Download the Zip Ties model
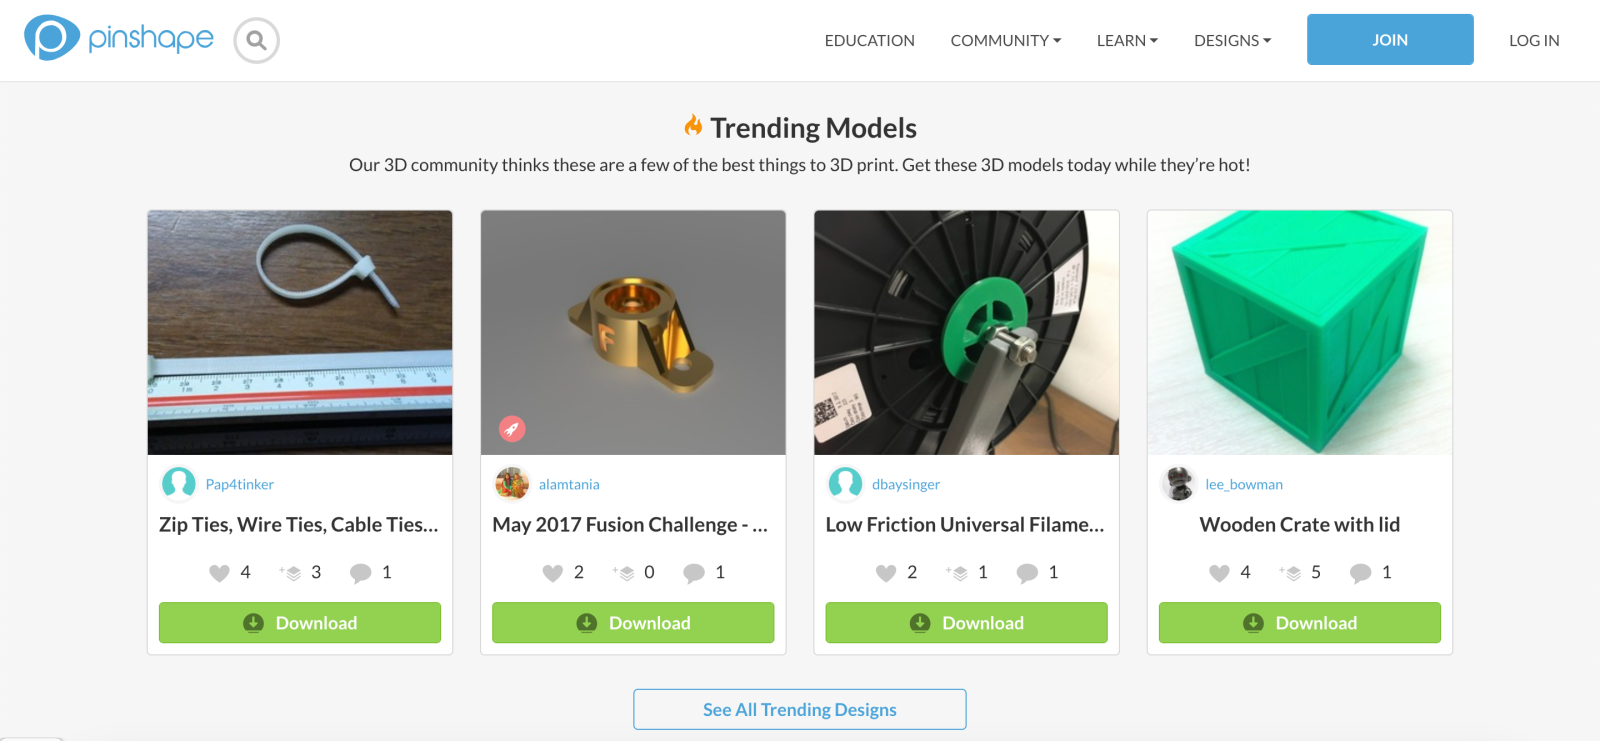Image resolution: width=1600 pixels, height=741 pixels. [x=300, y=623]
